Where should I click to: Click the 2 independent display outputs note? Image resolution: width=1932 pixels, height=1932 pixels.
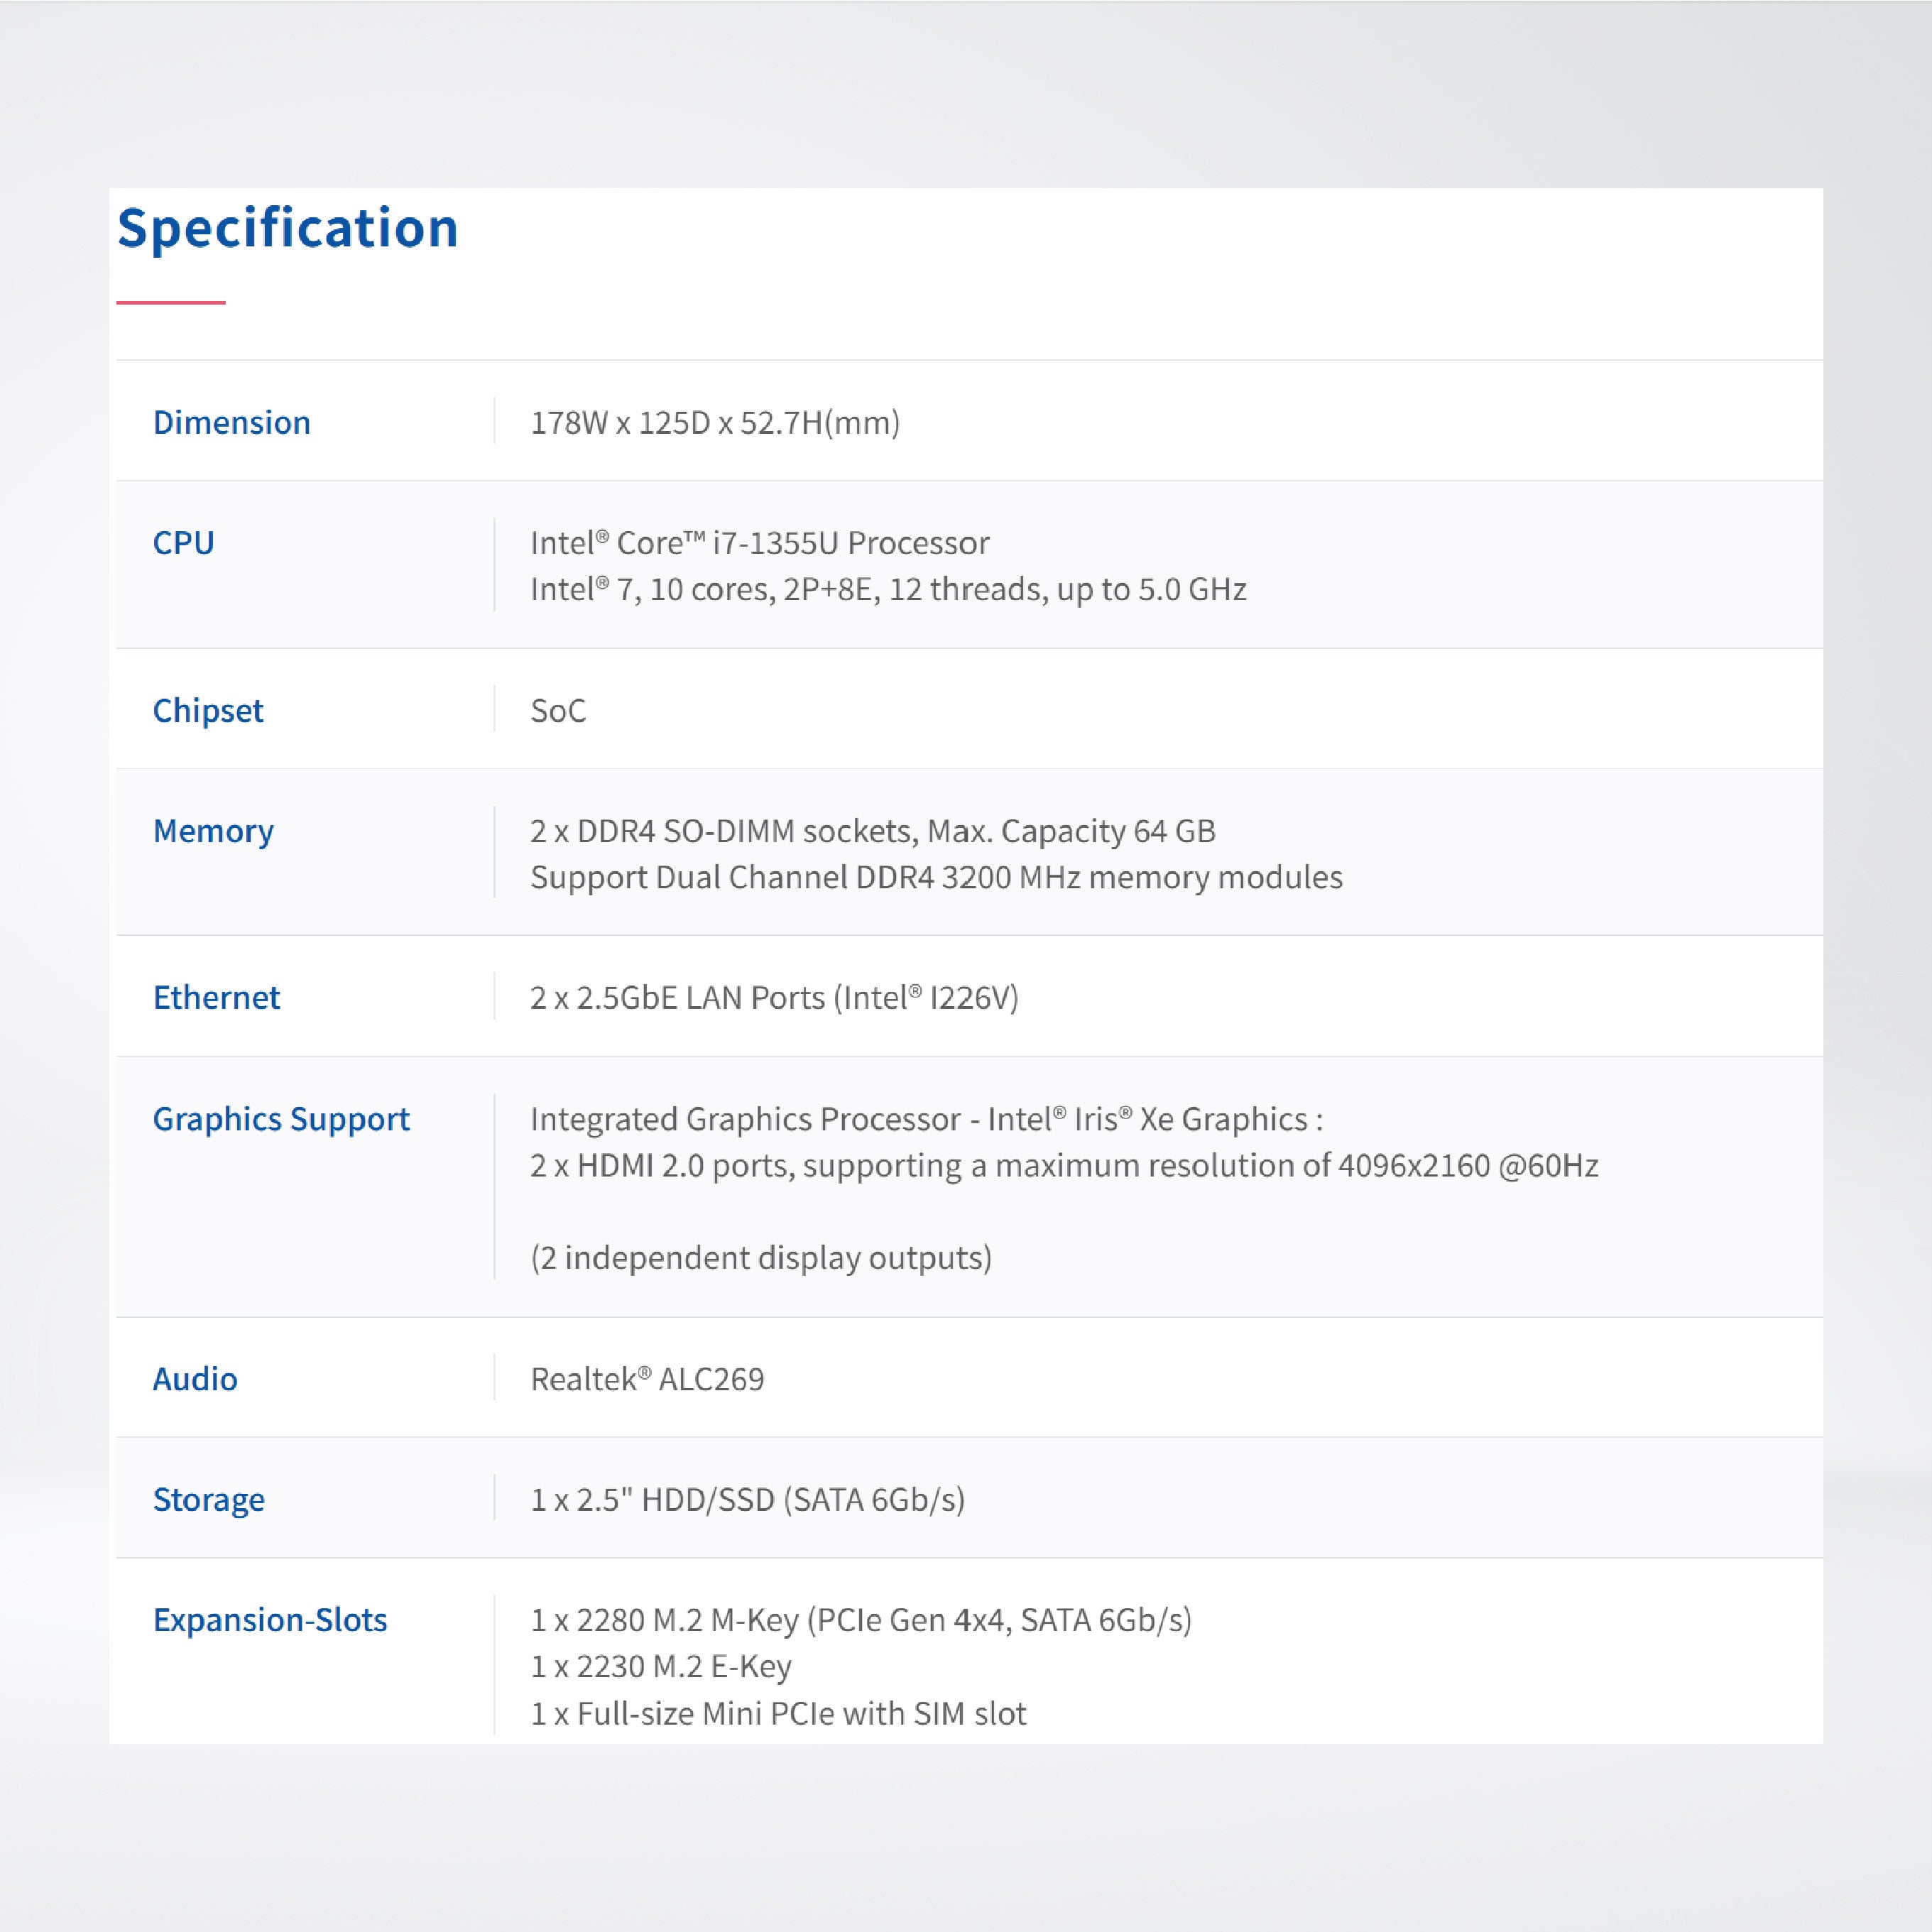pyautogui.click(x=761, y=1257)
